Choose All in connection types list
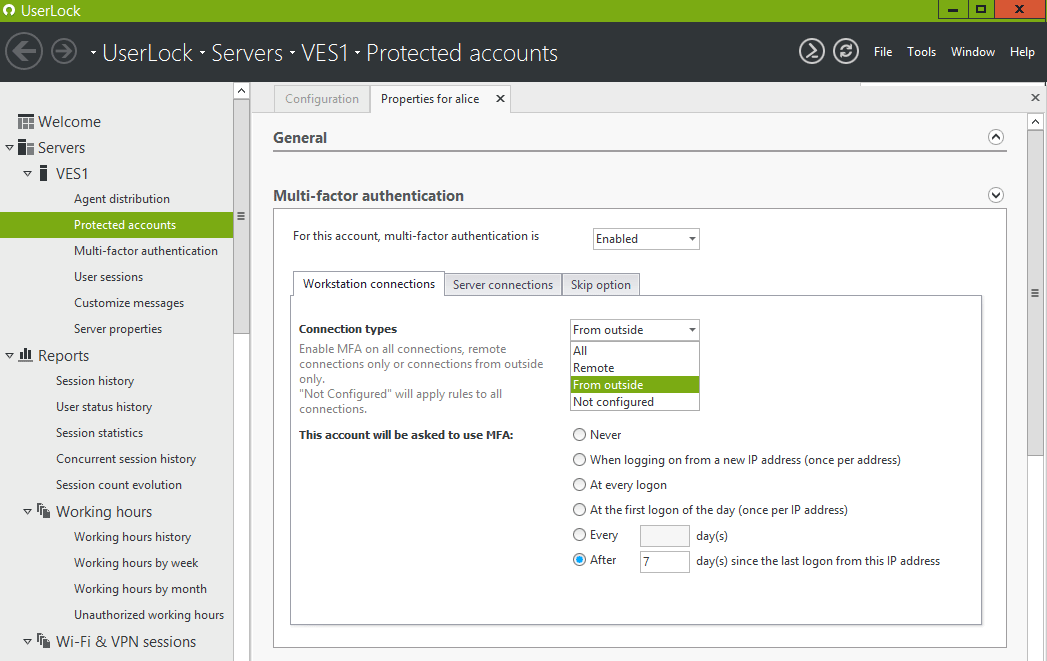 pos(634,351)
